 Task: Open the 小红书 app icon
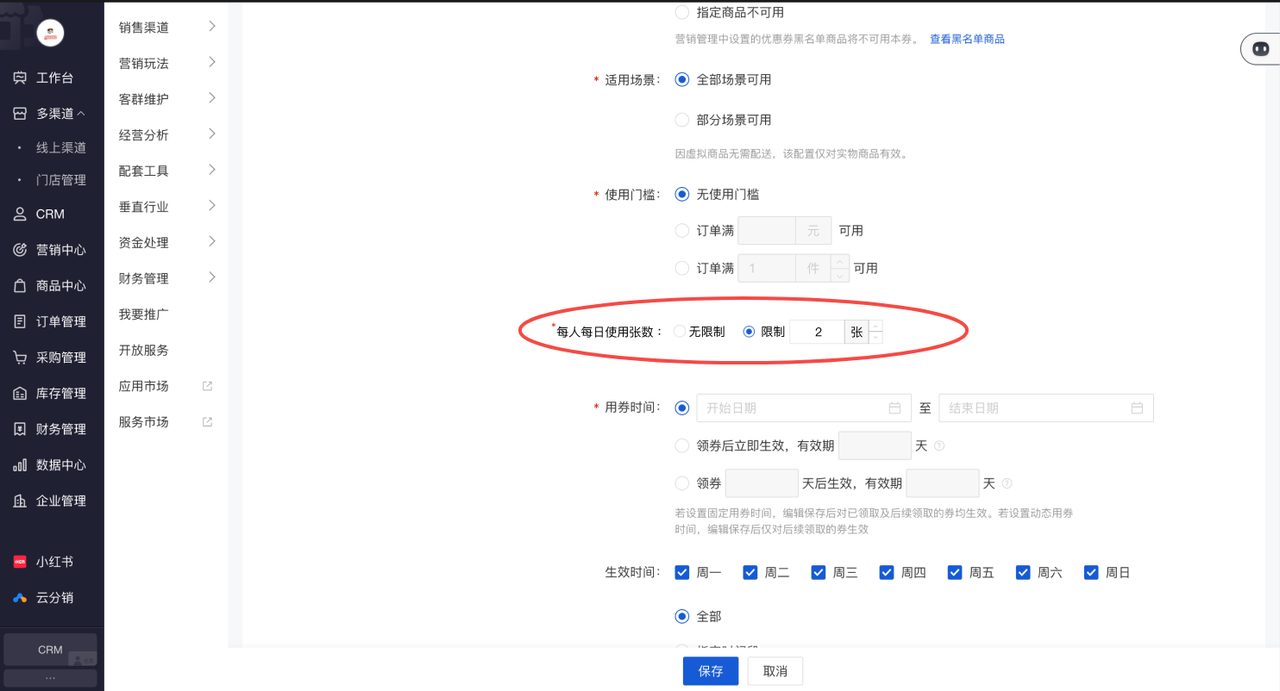[x=20, y=562]
